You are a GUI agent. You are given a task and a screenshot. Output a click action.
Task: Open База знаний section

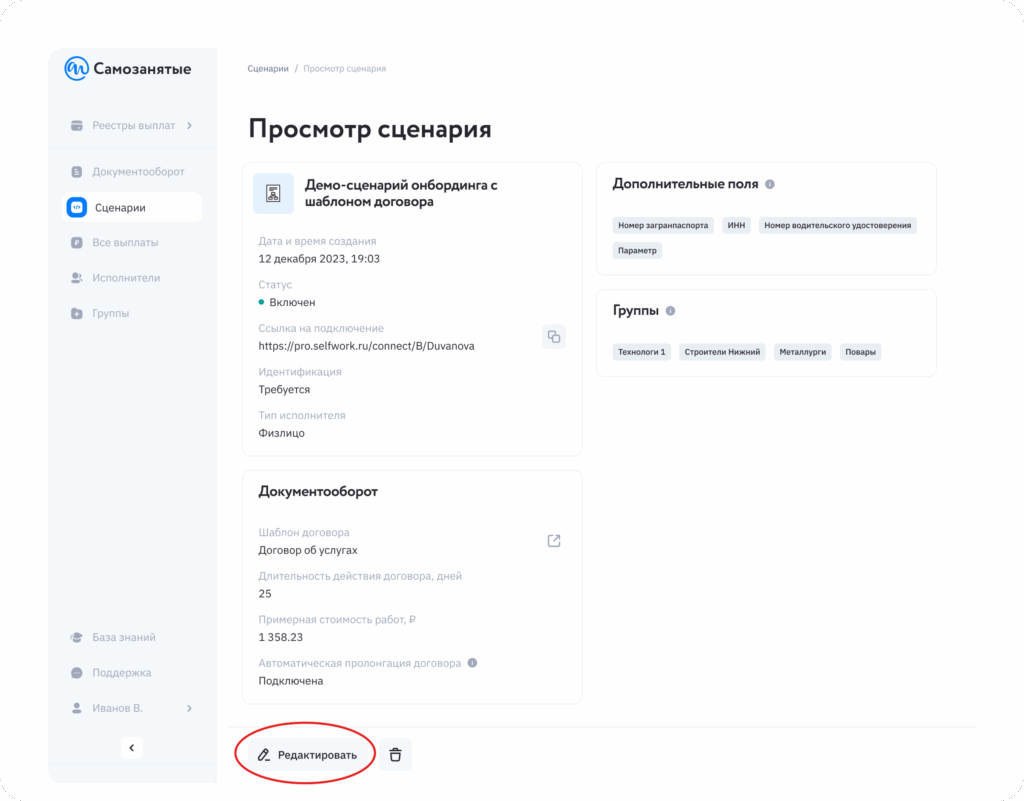pyautogui.click(x=124, y=638)
